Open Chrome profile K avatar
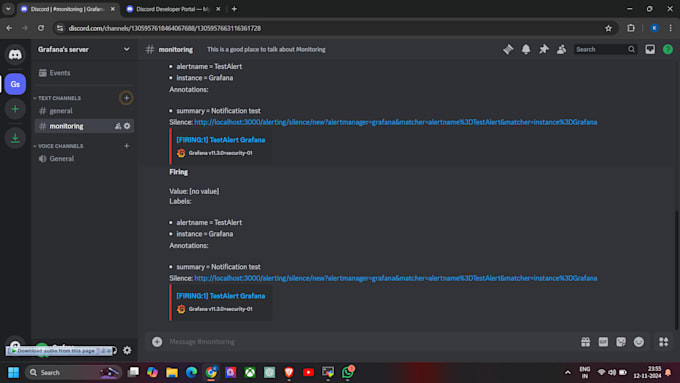This screenshot has width=680, height=383. click(x=654, y=28)
